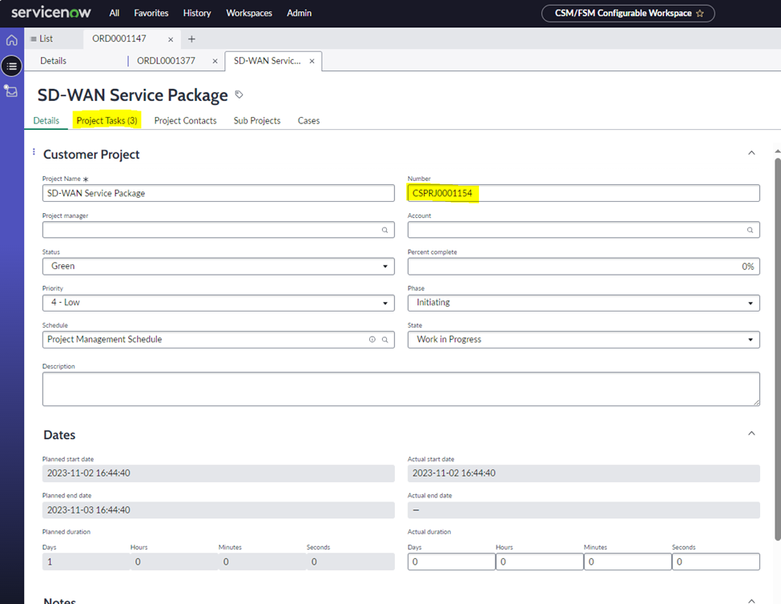The width and height of the screenshot is (781, 604).
Task: Collapse the Notes section
Action: (751, 601)
